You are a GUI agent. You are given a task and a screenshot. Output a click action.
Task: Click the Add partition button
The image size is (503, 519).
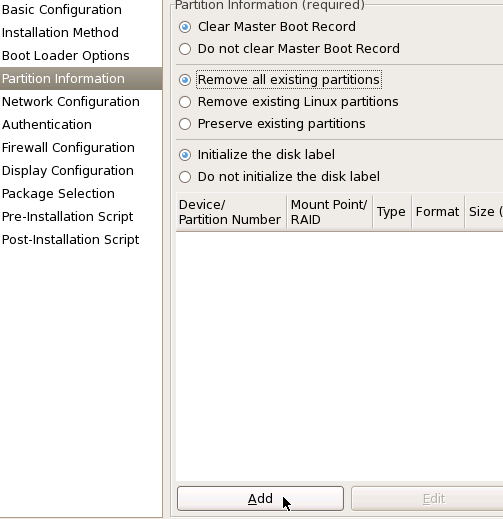pos(260,499)
